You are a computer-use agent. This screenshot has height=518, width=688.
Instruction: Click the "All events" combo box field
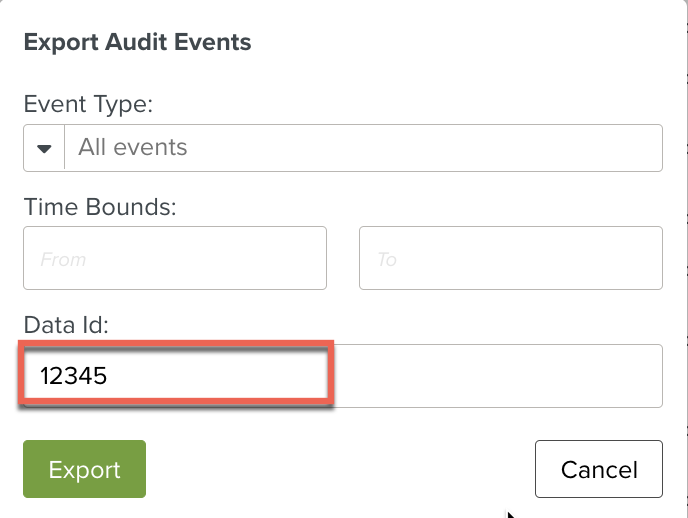tap(362, 148)
